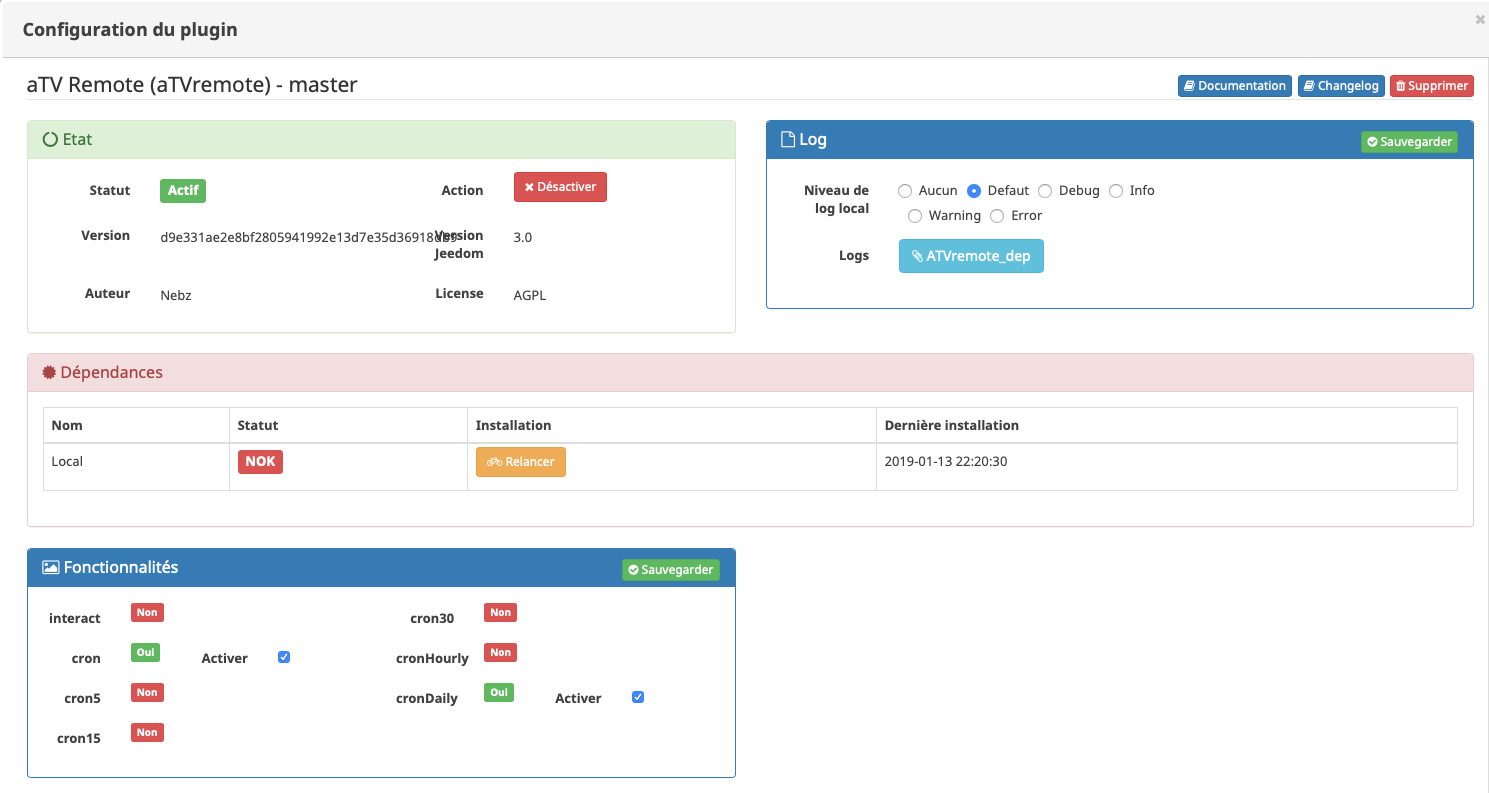Click the gear icon beside Dépendances
1489x793 pixels.
(x=49, y=373)
